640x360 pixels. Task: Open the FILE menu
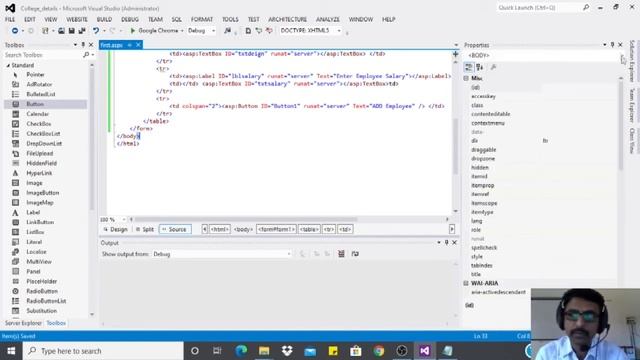pos(10,19)
